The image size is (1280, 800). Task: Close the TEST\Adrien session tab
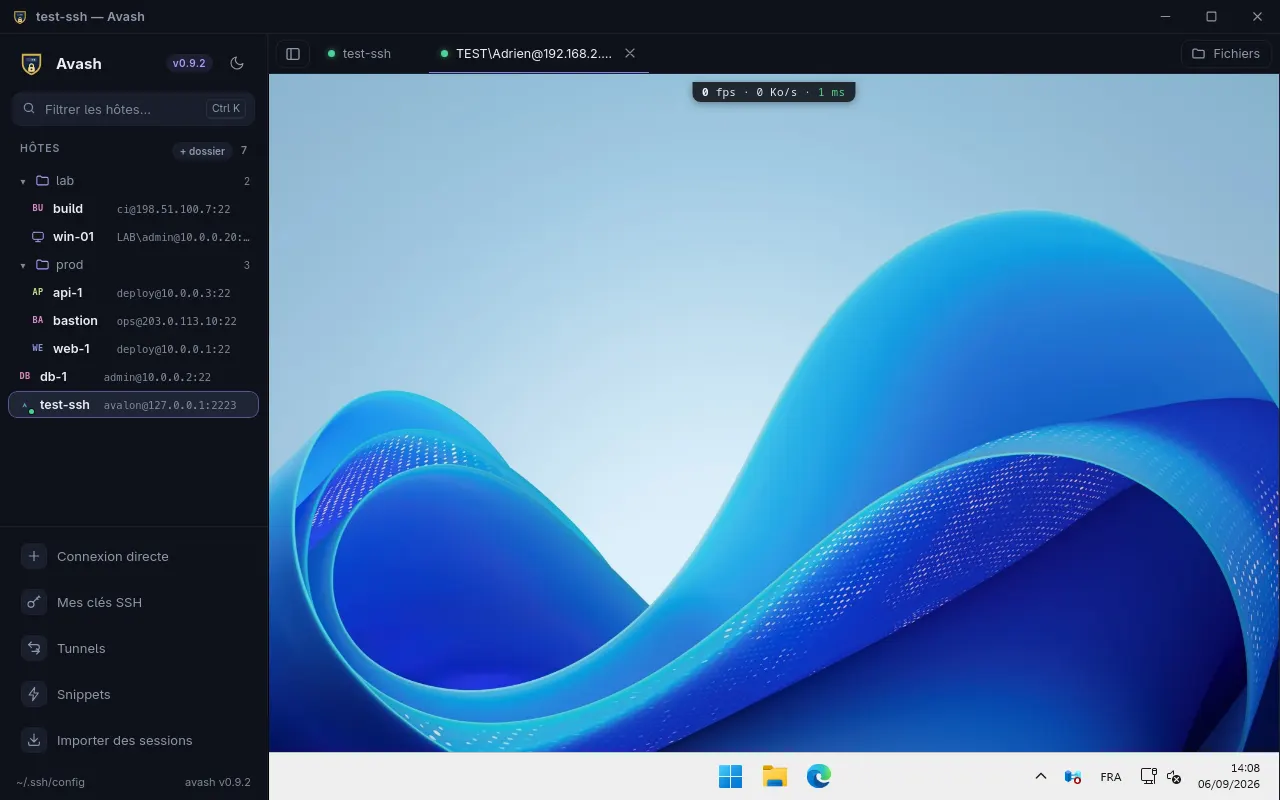[x=630, y=54]
